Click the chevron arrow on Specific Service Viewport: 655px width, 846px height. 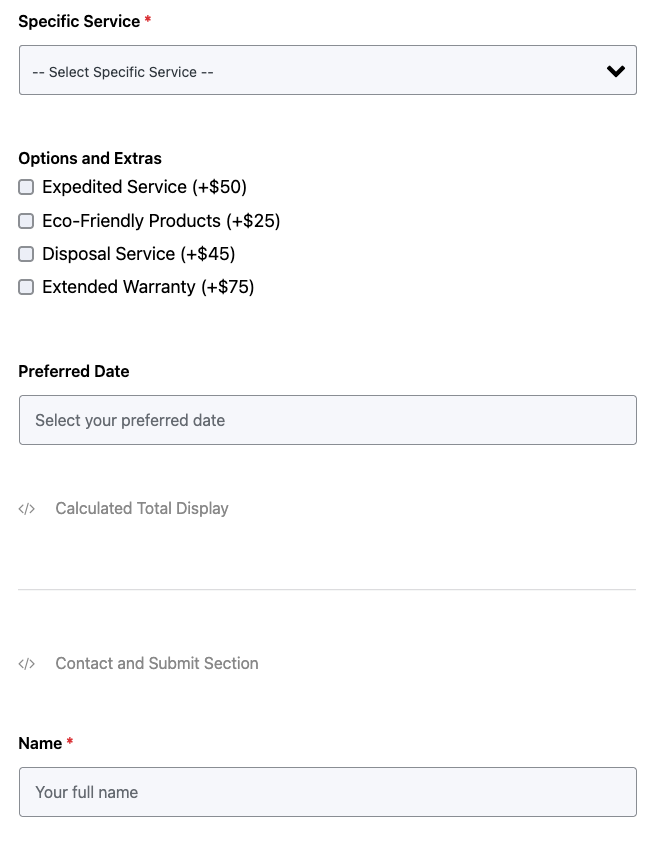[x=615, y=71]
